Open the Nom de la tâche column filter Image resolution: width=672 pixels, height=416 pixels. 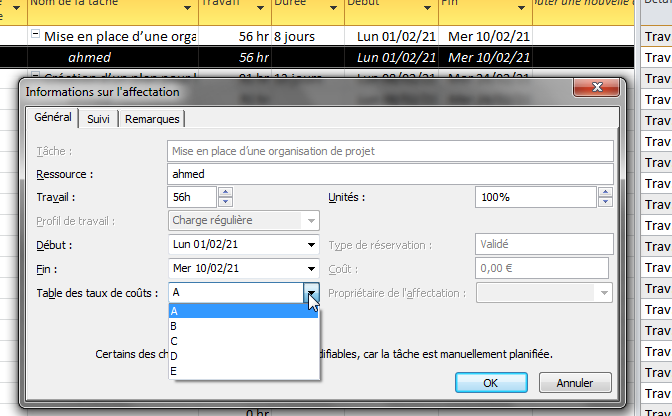[188, 7]
